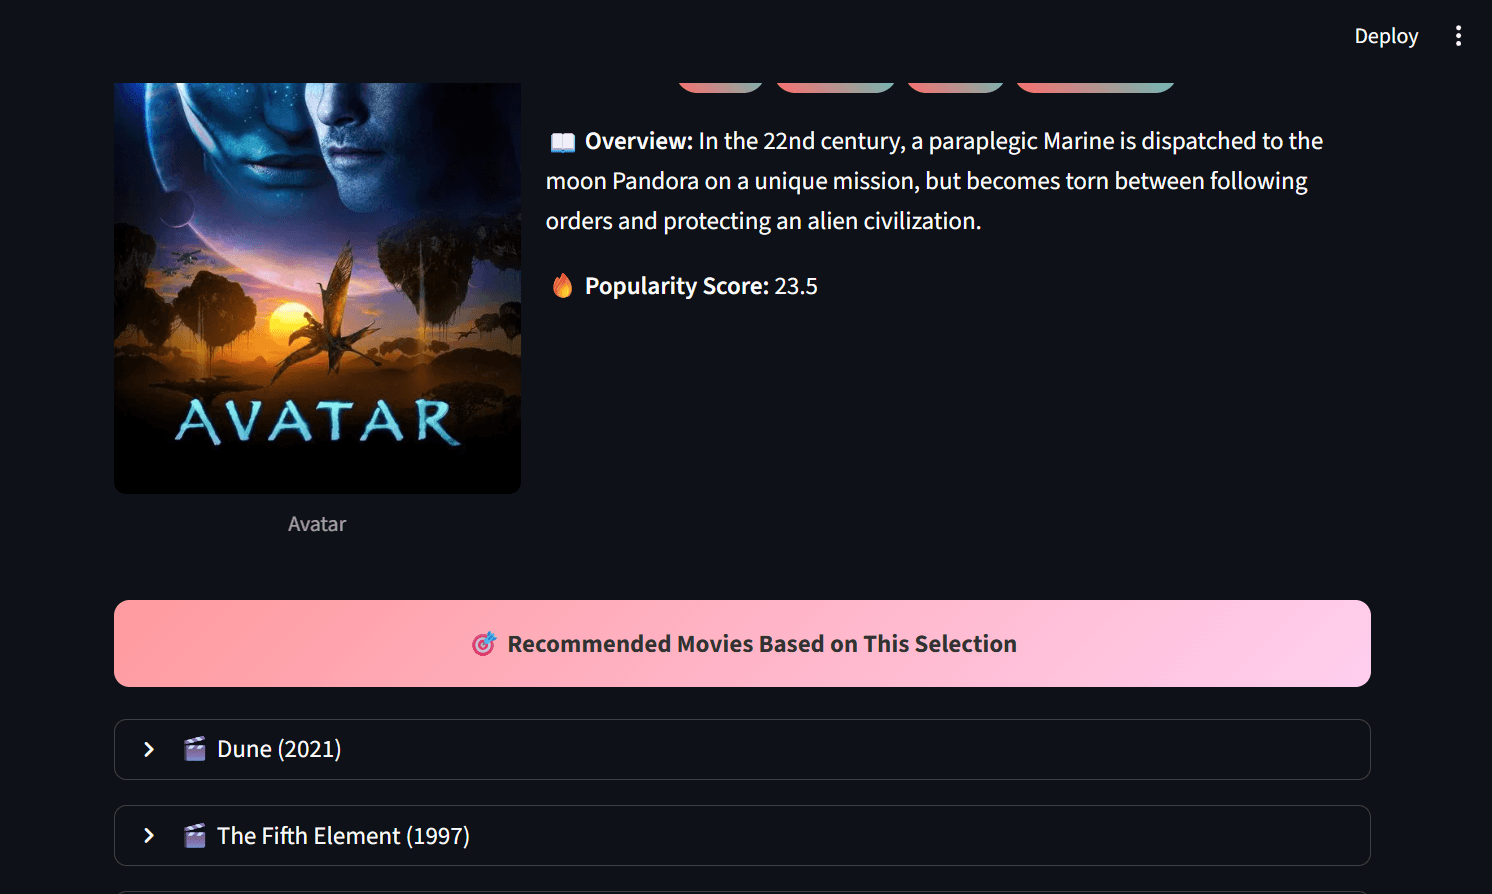The width and height of the screenshot is (1492, 894).
Task: Click the open book icon next to Overview
Action: (x=563, y=142)
